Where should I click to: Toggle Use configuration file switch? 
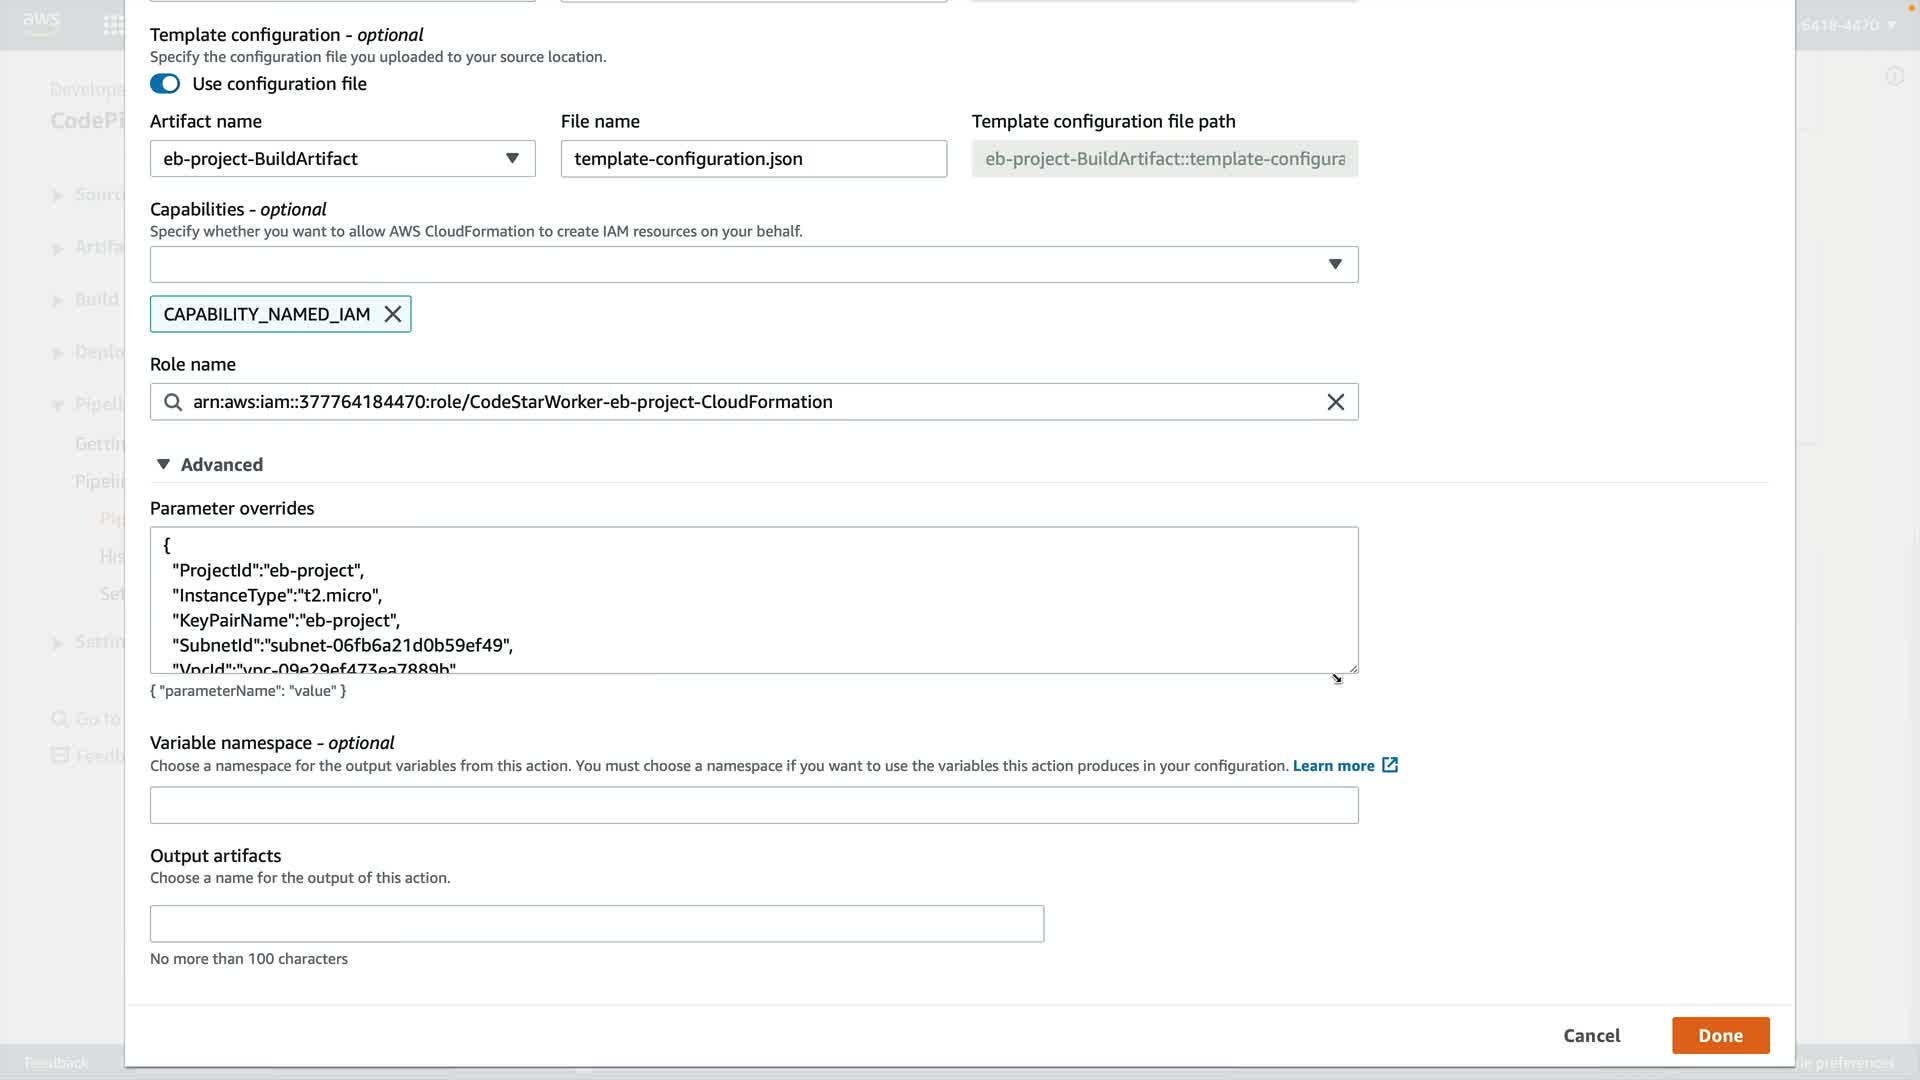165,84
